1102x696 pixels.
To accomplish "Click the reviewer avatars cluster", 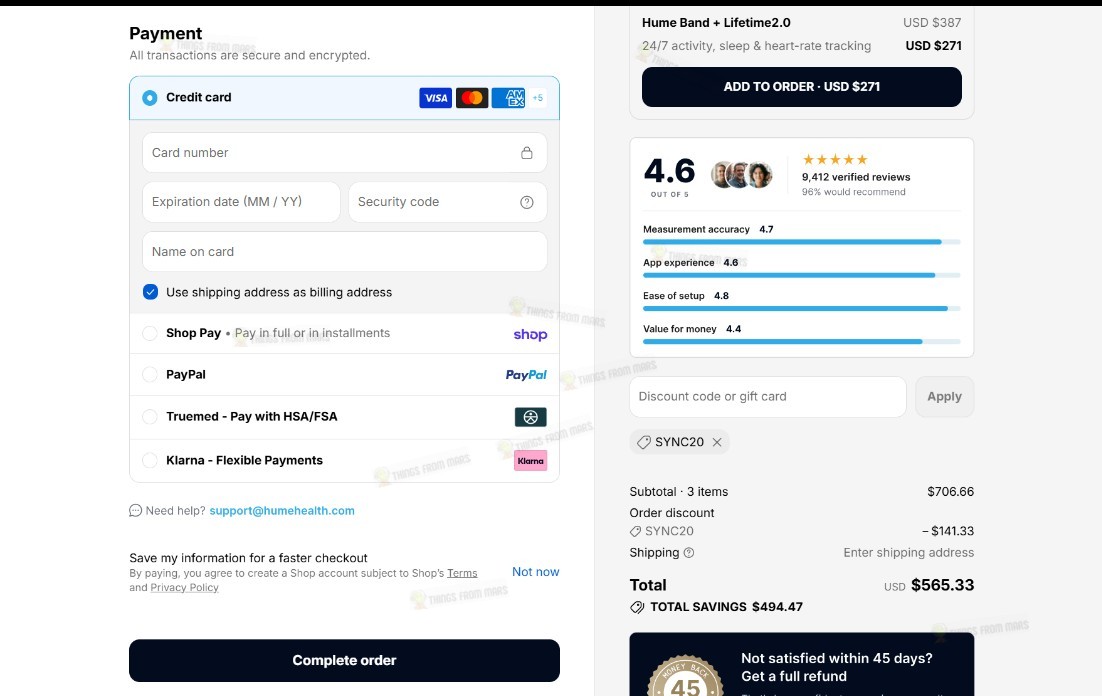I will pyautogui.click(x=741, y=174).
